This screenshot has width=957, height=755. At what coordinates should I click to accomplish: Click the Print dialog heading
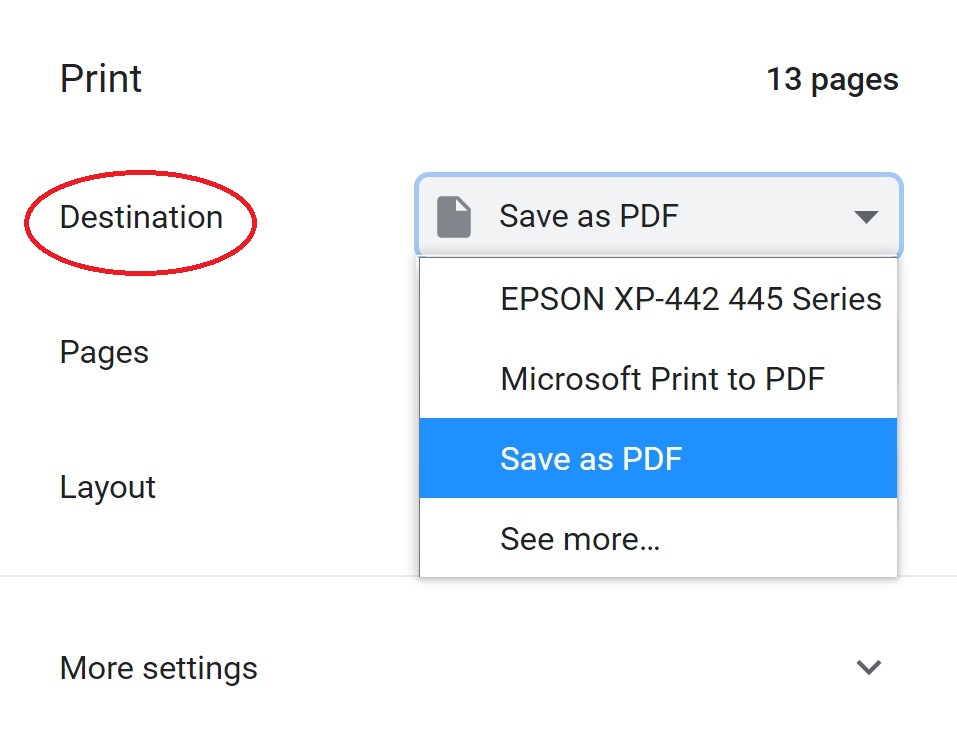pos(101,79)
